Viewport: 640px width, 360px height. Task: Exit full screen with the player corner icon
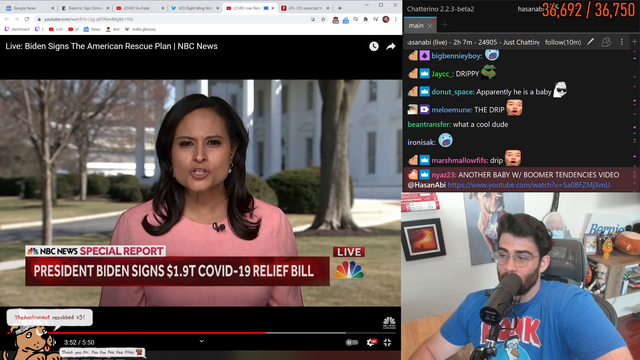[387, 342]
